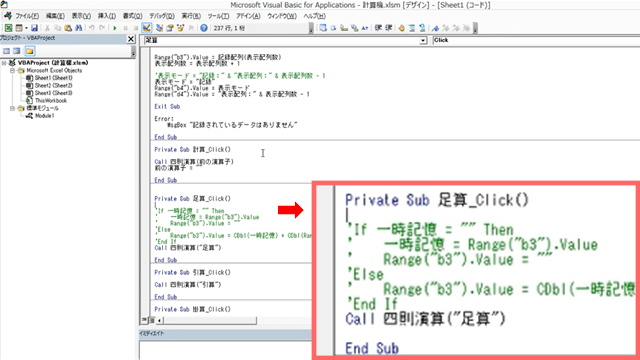Collapse the 標準モジュール folder node
The height and width of the screenshot is (360, 640).
12,108
